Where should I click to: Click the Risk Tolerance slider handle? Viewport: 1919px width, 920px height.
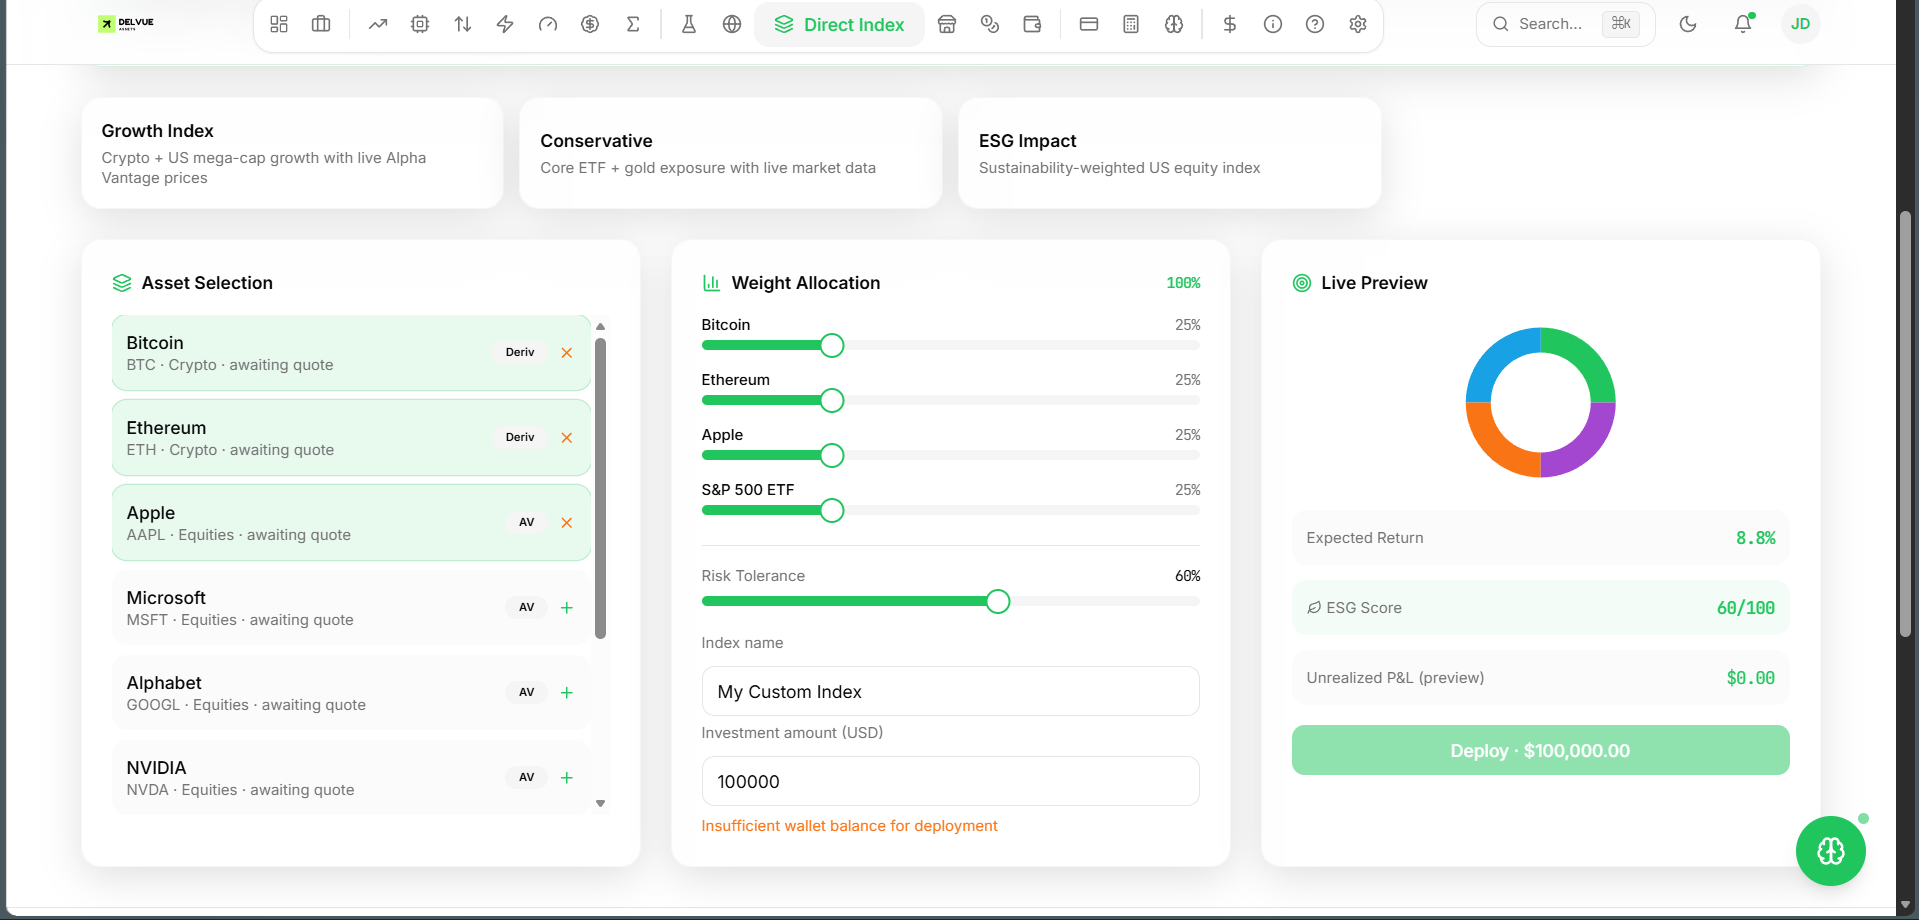(x=998, y=601)
